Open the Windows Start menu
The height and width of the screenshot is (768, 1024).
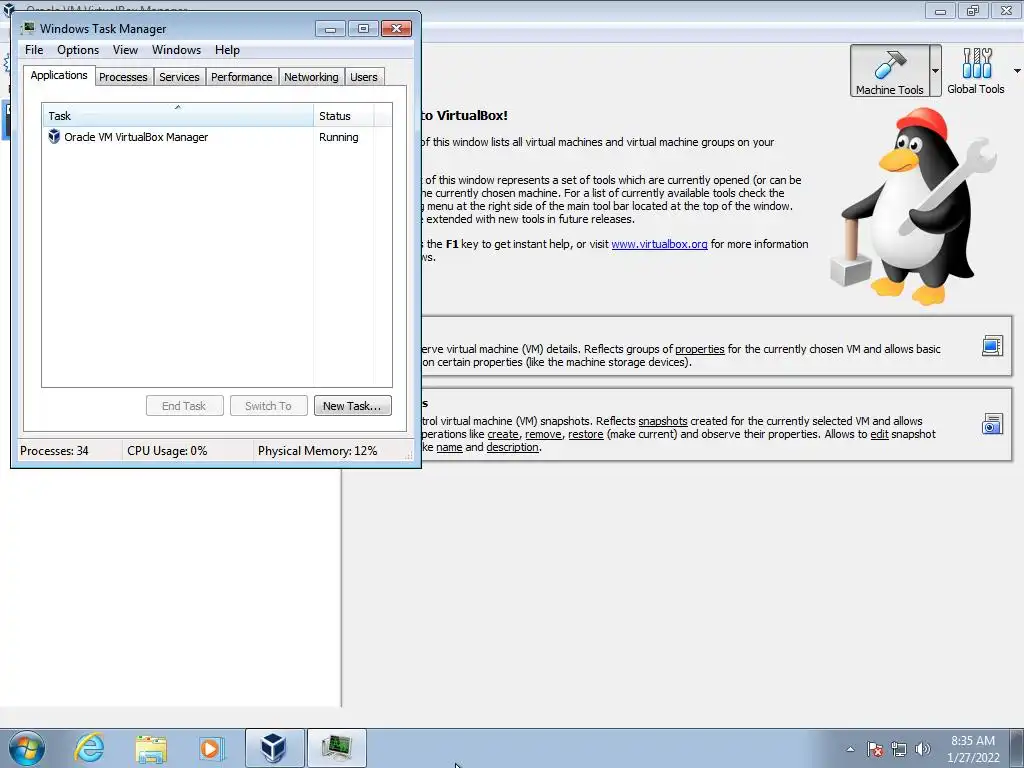tap(26, 748)
